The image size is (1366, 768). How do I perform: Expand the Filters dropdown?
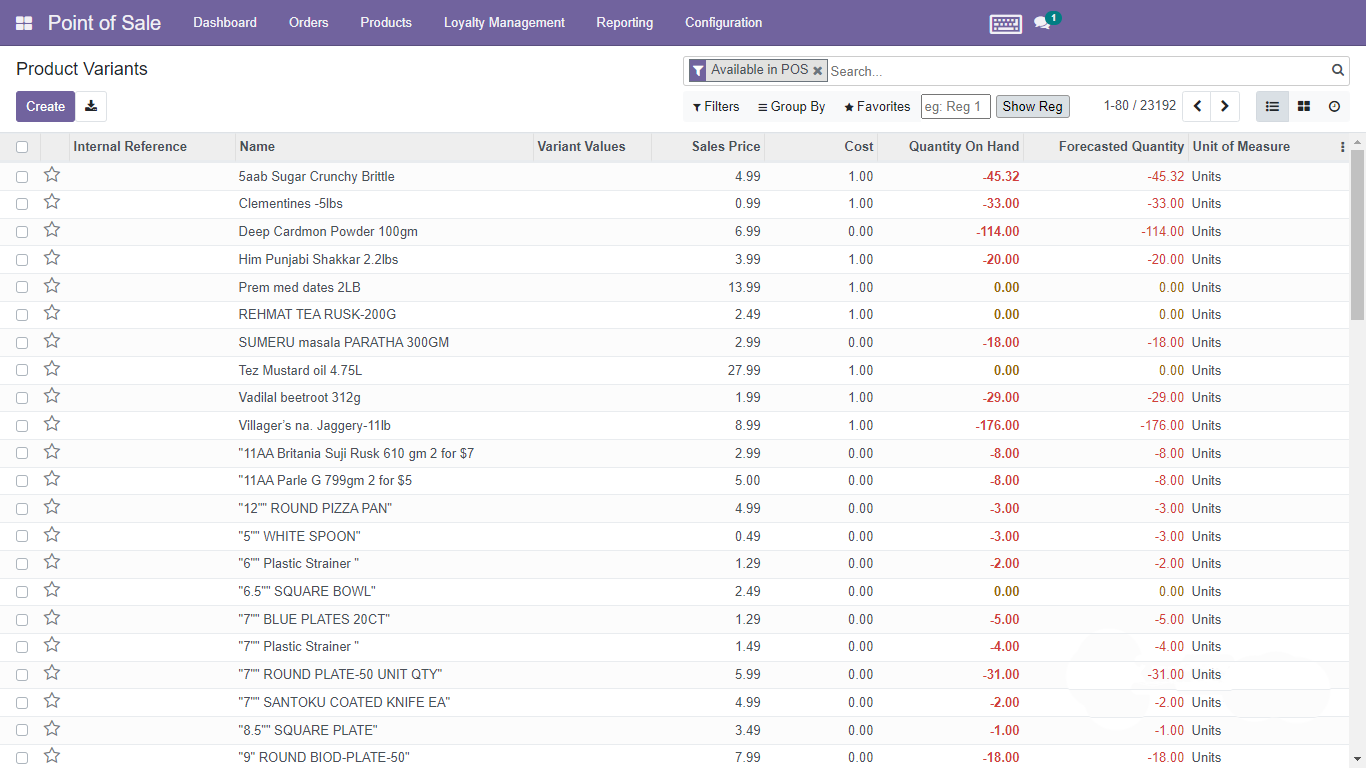[716, 107]
